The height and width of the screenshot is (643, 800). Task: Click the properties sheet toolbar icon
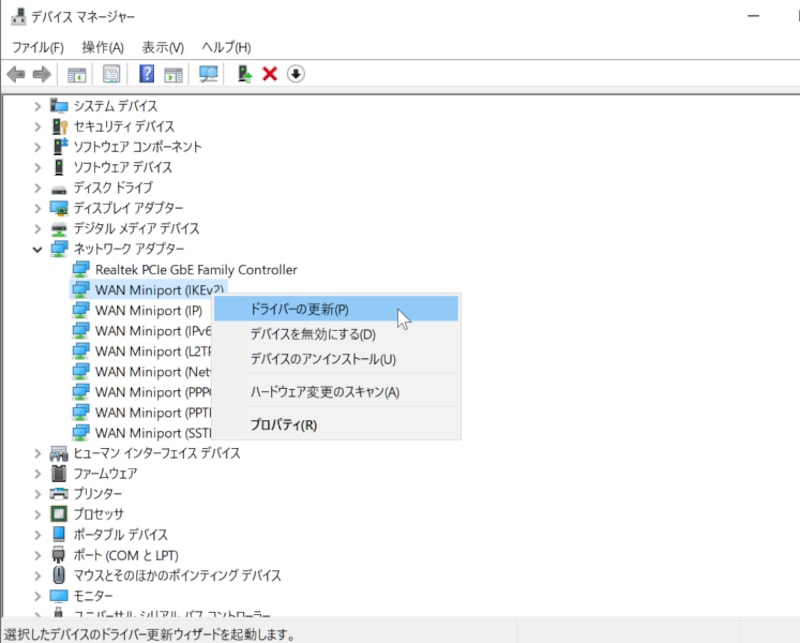coord(111,74)
